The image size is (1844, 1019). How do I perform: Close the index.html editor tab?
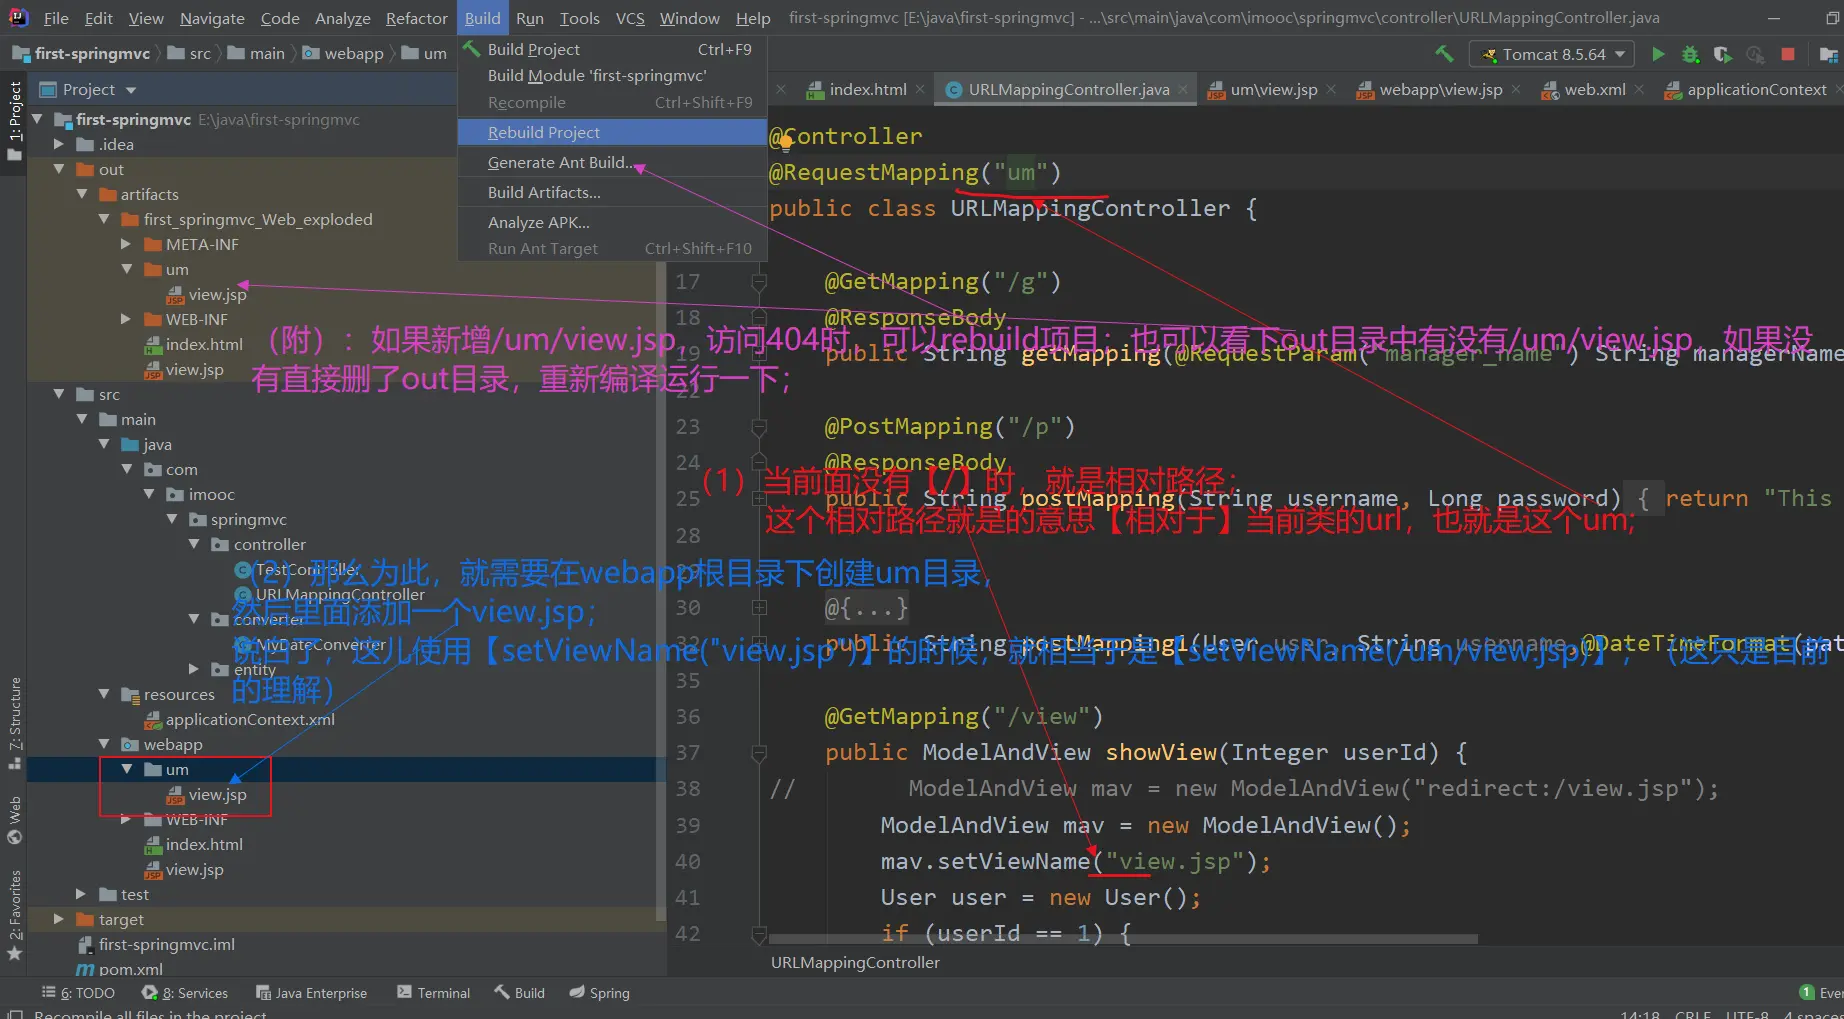point(920,90)
